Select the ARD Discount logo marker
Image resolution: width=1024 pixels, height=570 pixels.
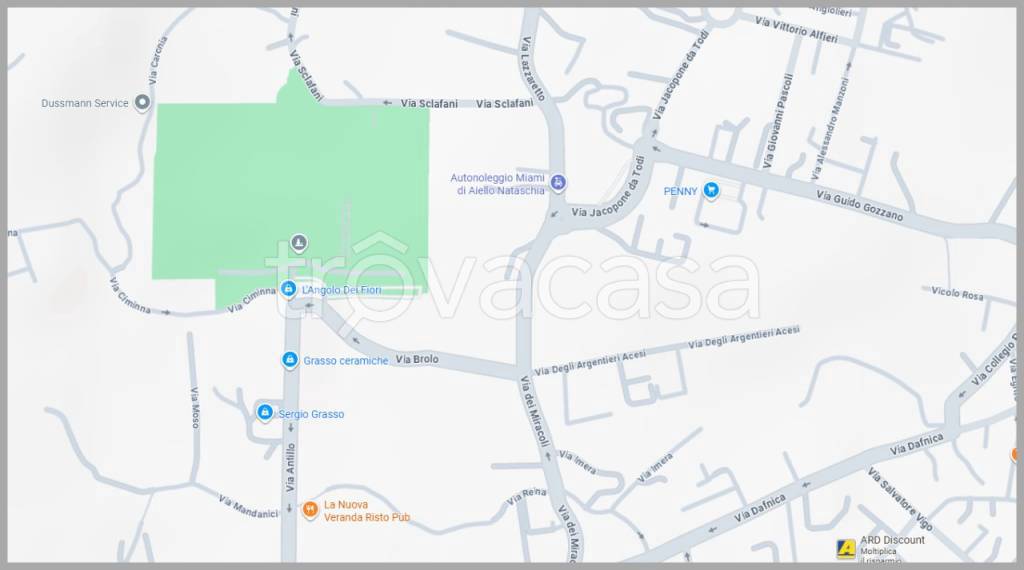pos(846,548)
